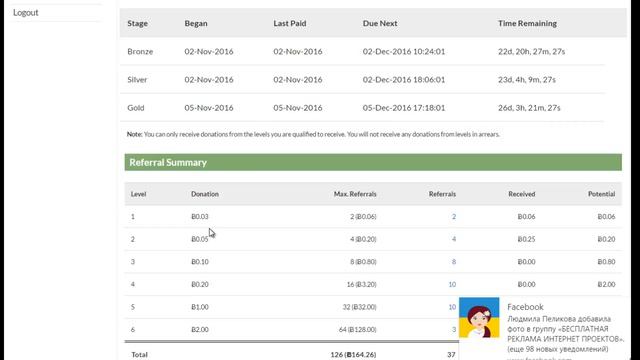640x360 pixels.
Task: Open level 2 referrals count 4
Action: point(453,239)
